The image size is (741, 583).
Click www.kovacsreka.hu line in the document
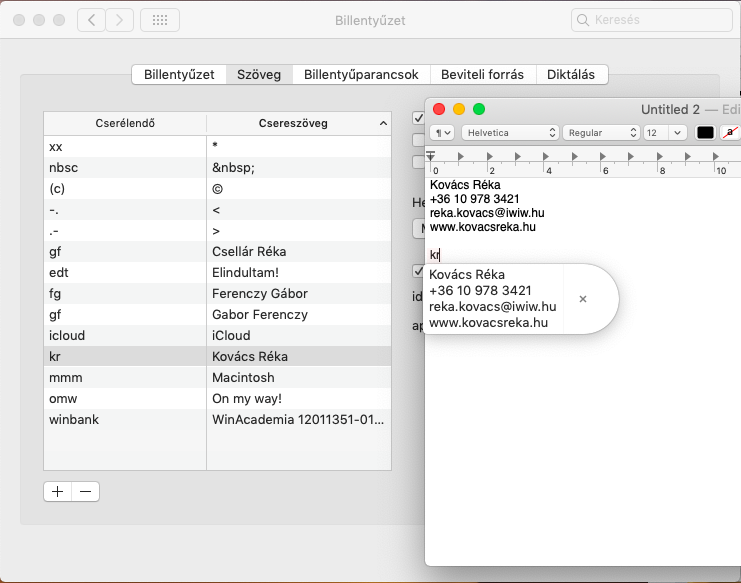483,227
